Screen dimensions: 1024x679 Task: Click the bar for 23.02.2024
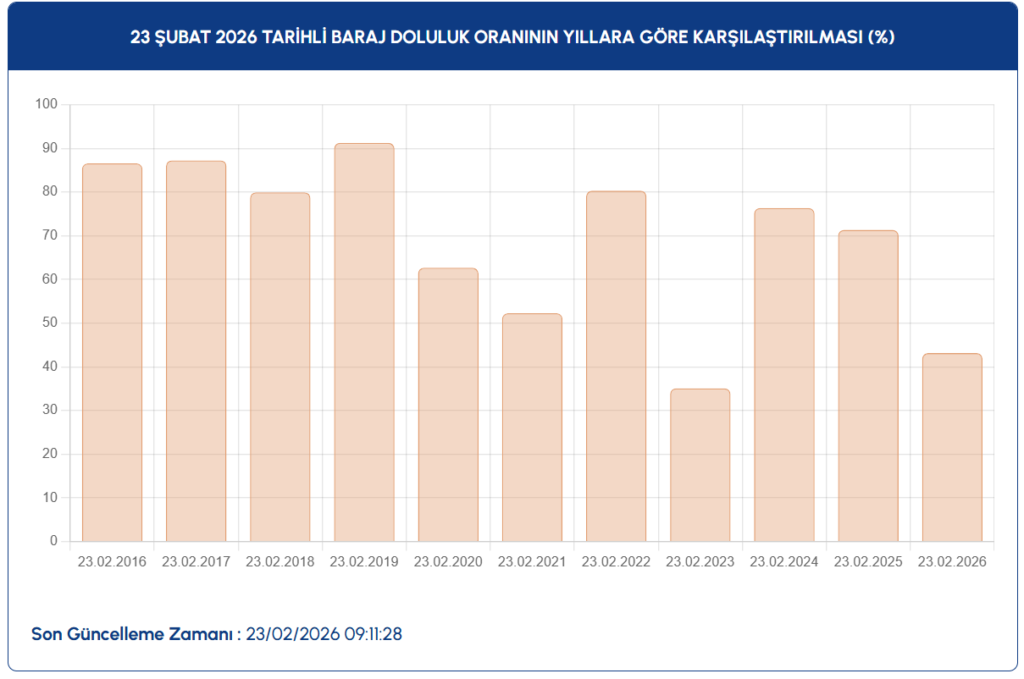click(784, 375)
